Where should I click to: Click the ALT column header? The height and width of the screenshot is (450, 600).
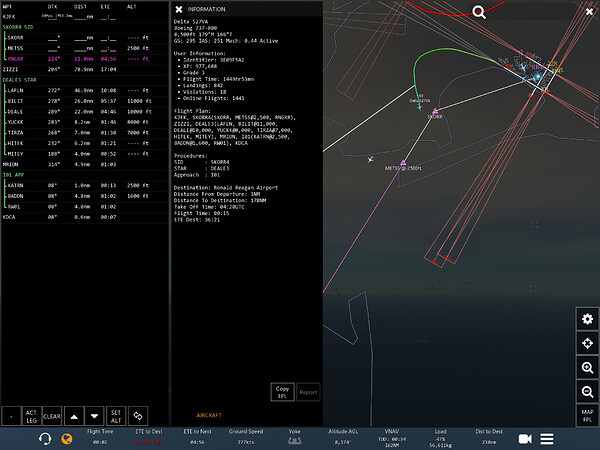(x=132, y=7)
